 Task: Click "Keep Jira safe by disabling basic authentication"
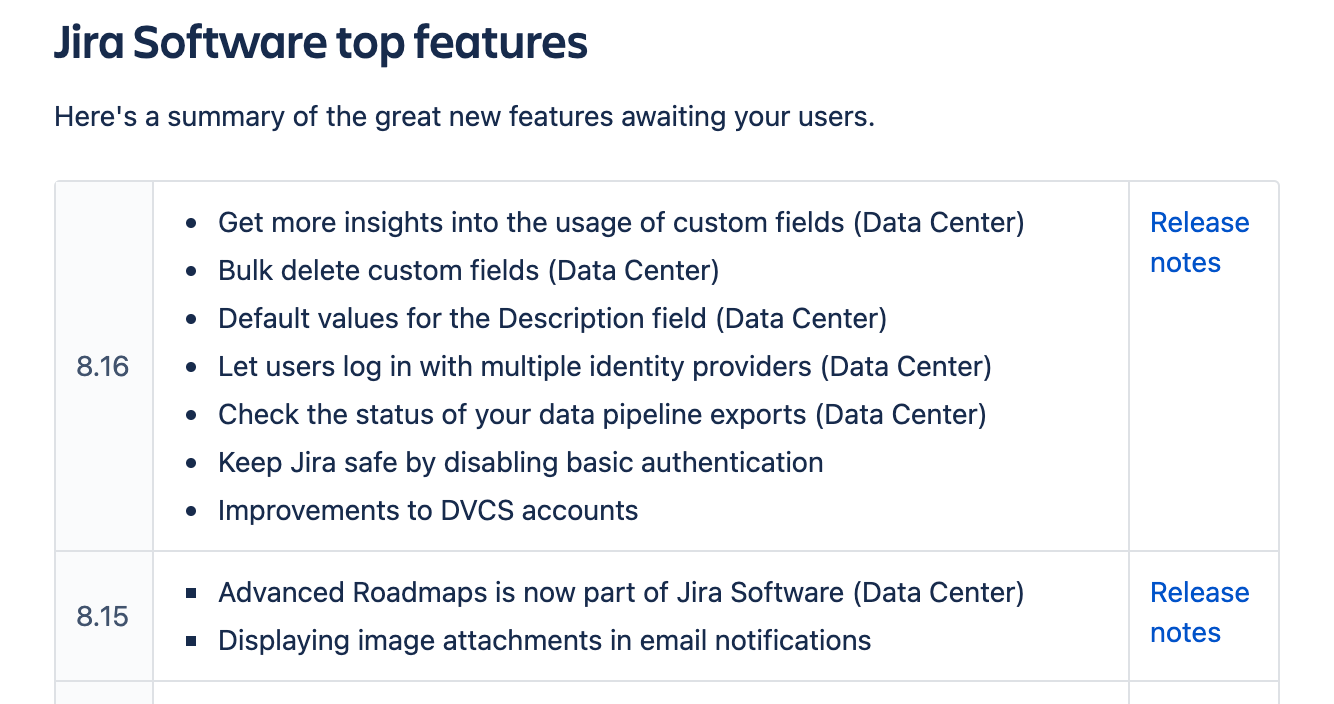(x=521, y=462)
